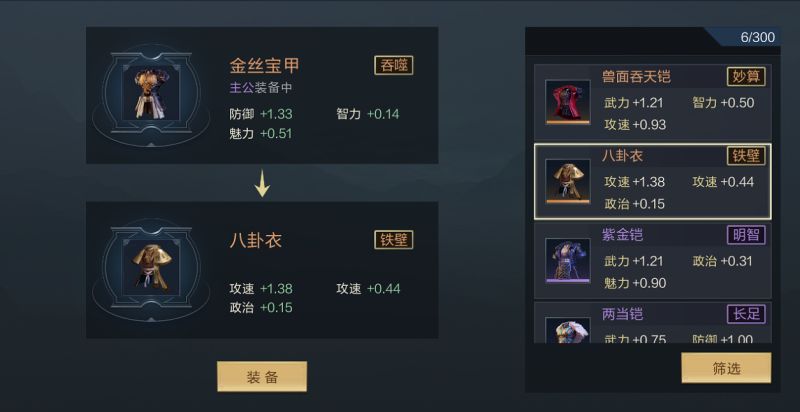
Task: Select the 兽面吞天铠 list entry name
Action: coord(636,77)
